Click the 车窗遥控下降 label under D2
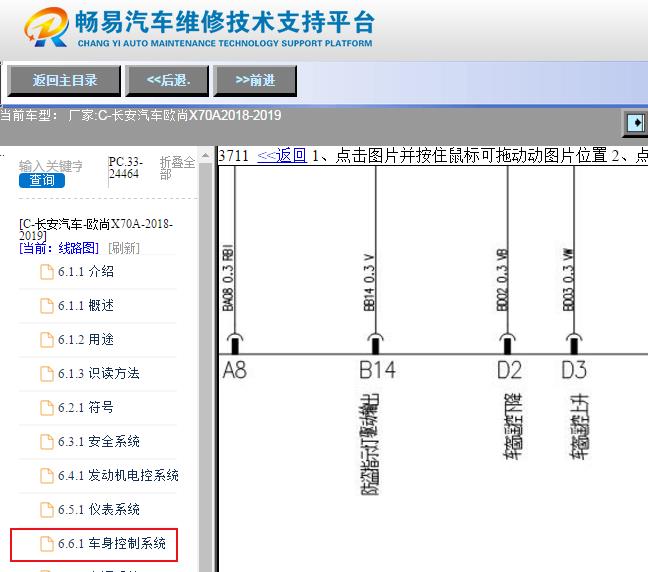648x572 pixels. coord(513,426)
